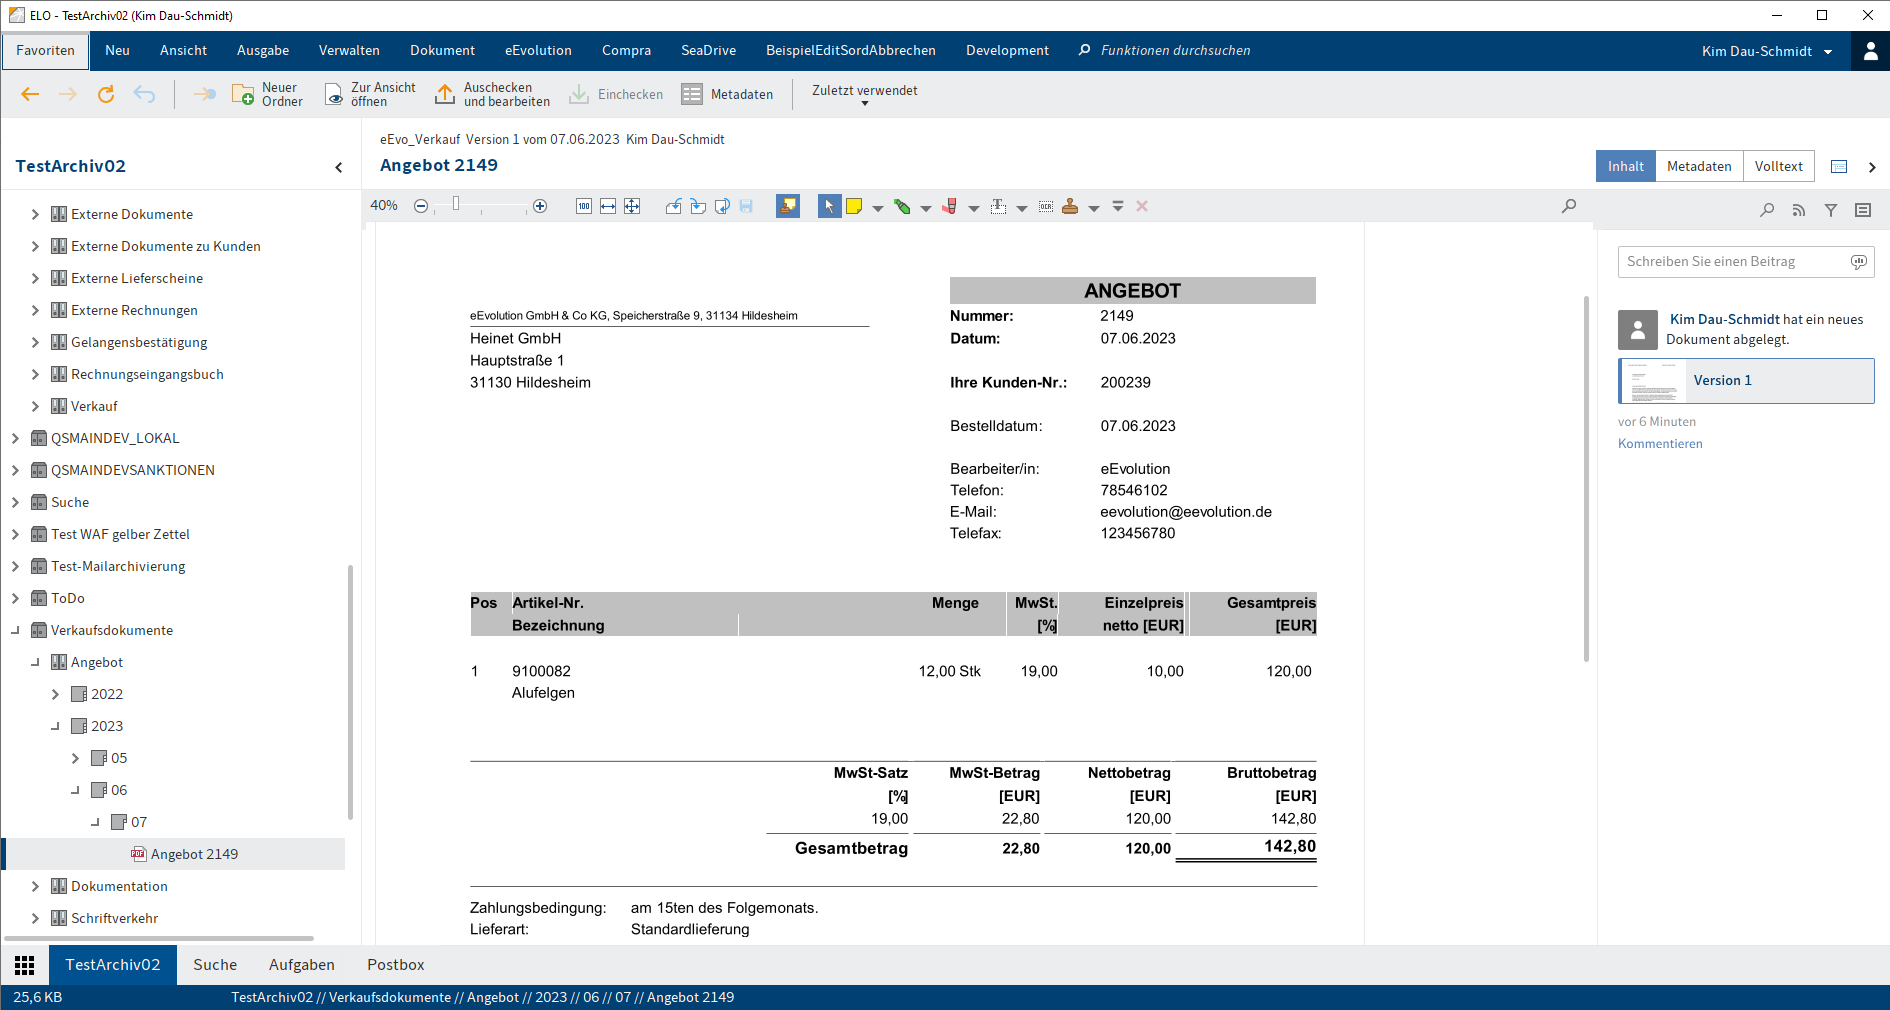Go back with the orange left arrow

coord(30,94)
